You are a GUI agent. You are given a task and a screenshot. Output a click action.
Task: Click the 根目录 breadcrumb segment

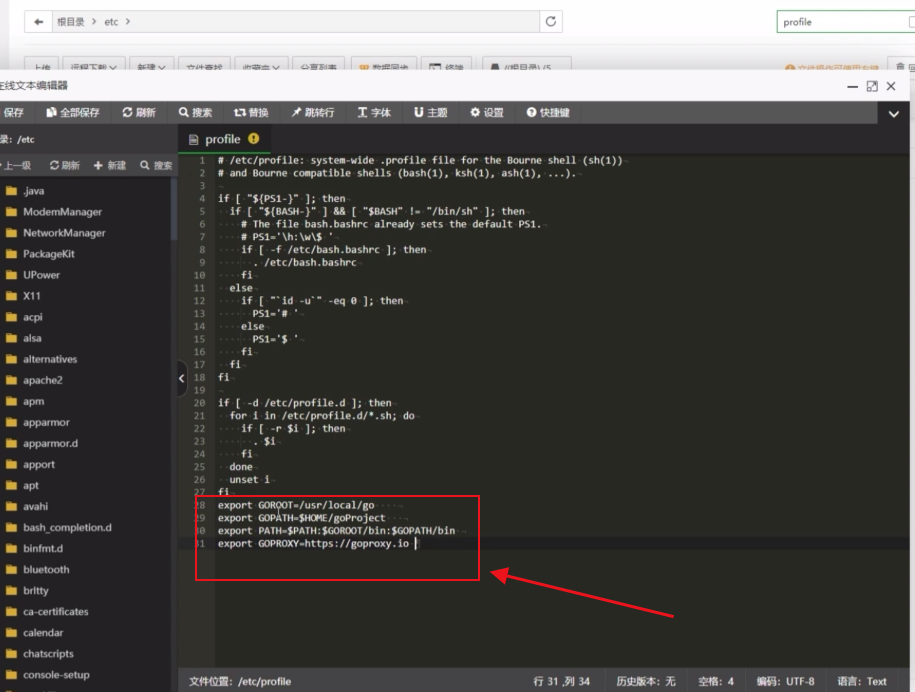click(71, 22)
